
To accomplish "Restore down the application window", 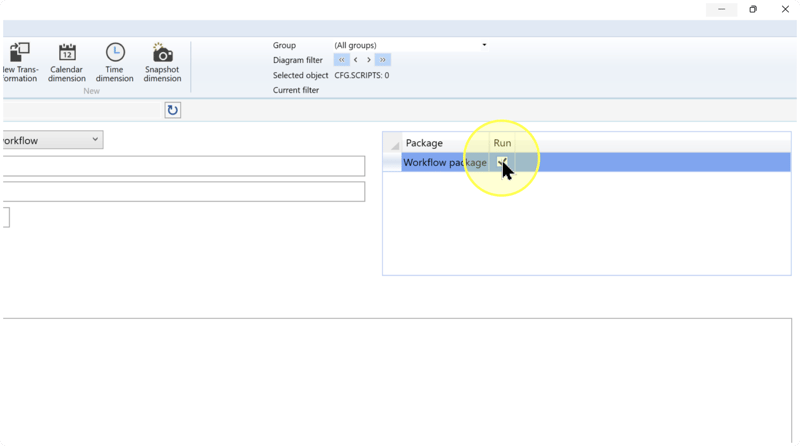I will tap(753, 9).
